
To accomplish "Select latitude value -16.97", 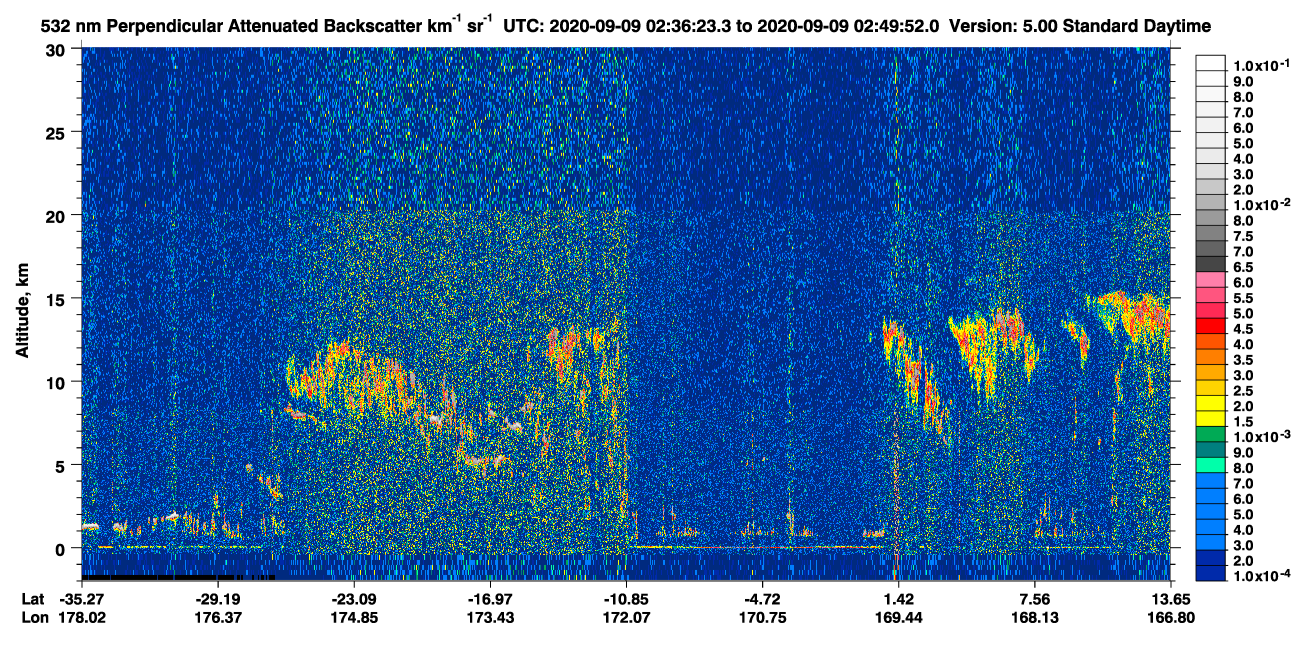I will (x=491, y=599).
